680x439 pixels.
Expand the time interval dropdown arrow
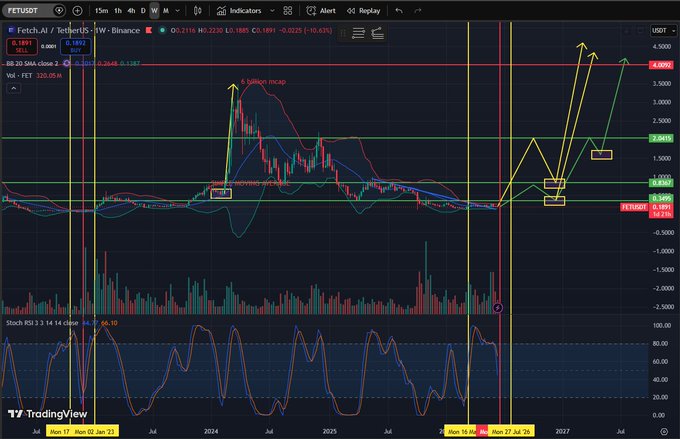(x=177, y=10)
